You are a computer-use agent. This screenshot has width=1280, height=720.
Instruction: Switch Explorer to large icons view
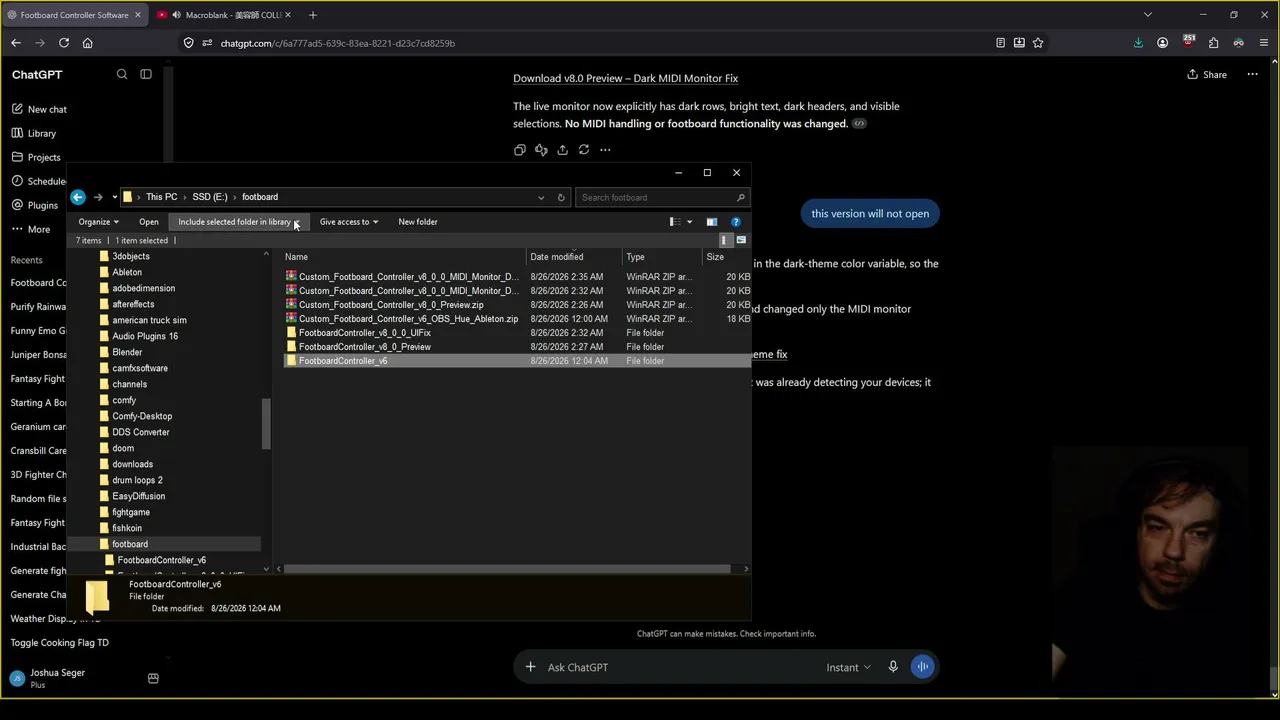[x=741, y=240]
